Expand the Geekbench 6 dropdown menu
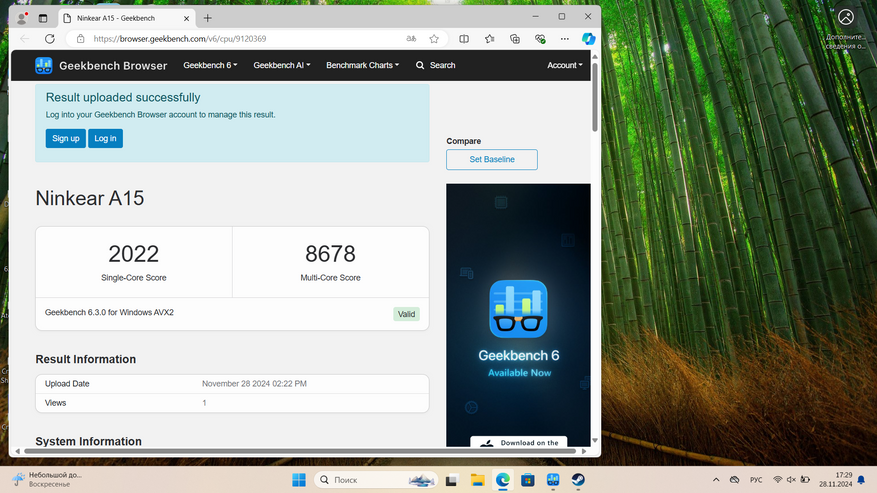877x493 pixels. pos(210,65)
